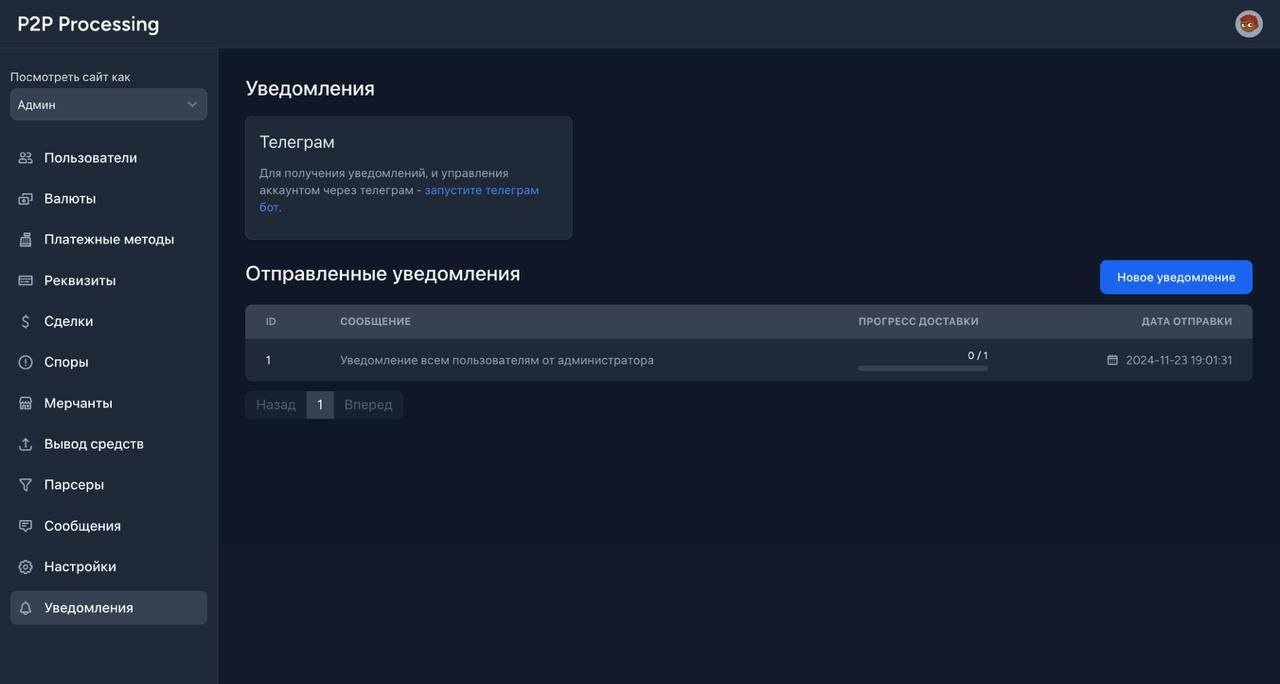
Task: Click the ДАТА ОТПРАВКИ column header
Action: [x=1187, y=321]
